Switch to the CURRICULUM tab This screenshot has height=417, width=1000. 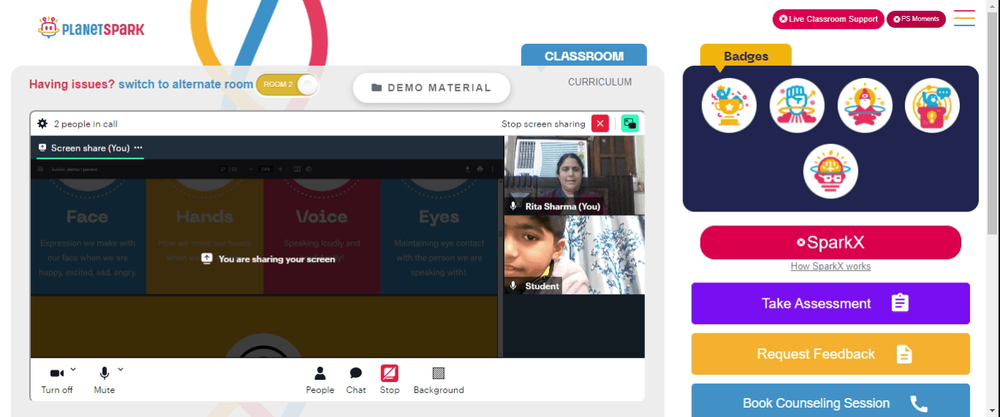[600, 82]
